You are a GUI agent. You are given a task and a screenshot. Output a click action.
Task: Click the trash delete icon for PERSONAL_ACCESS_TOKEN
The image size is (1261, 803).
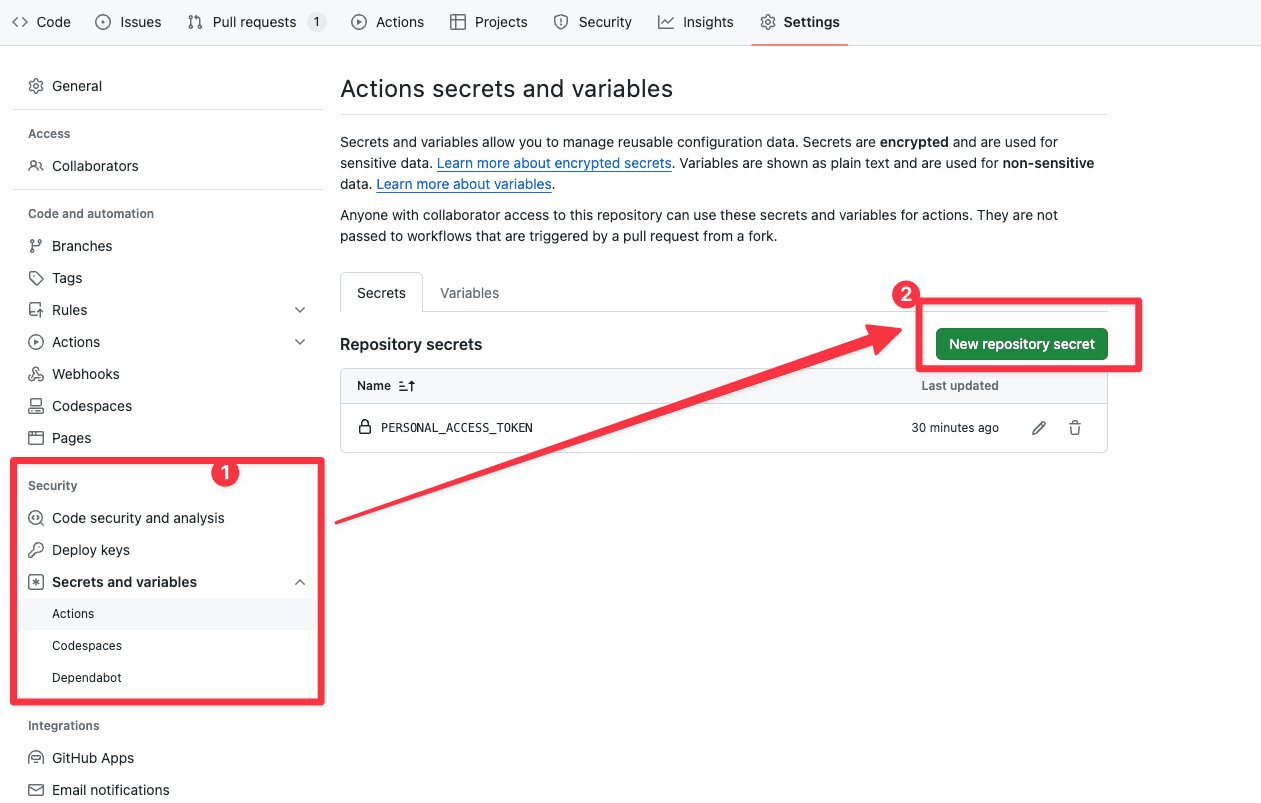coord(1075,428)
